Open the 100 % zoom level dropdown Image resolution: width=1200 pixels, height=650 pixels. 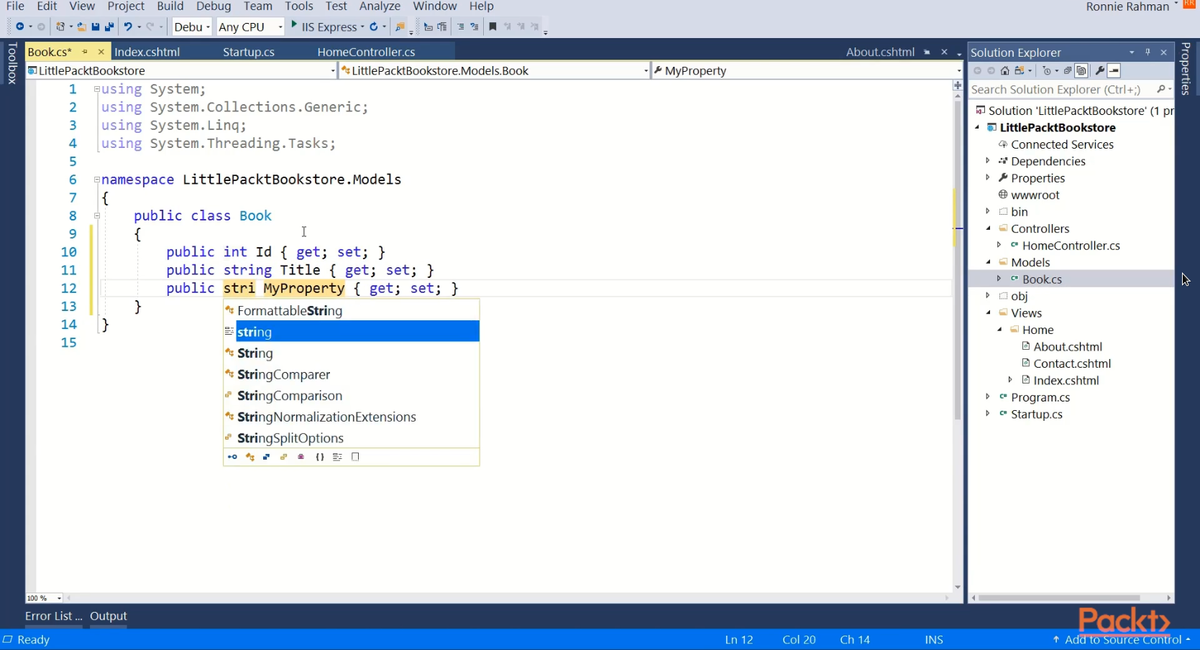(x=45, y=598)
